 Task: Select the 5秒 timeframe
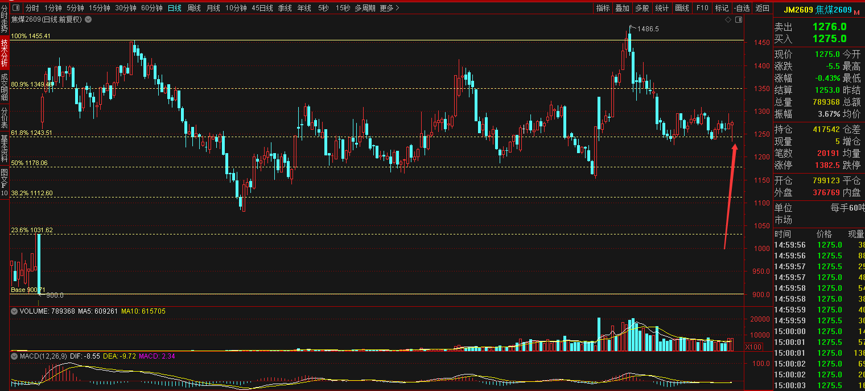click(x=323, y=8)
